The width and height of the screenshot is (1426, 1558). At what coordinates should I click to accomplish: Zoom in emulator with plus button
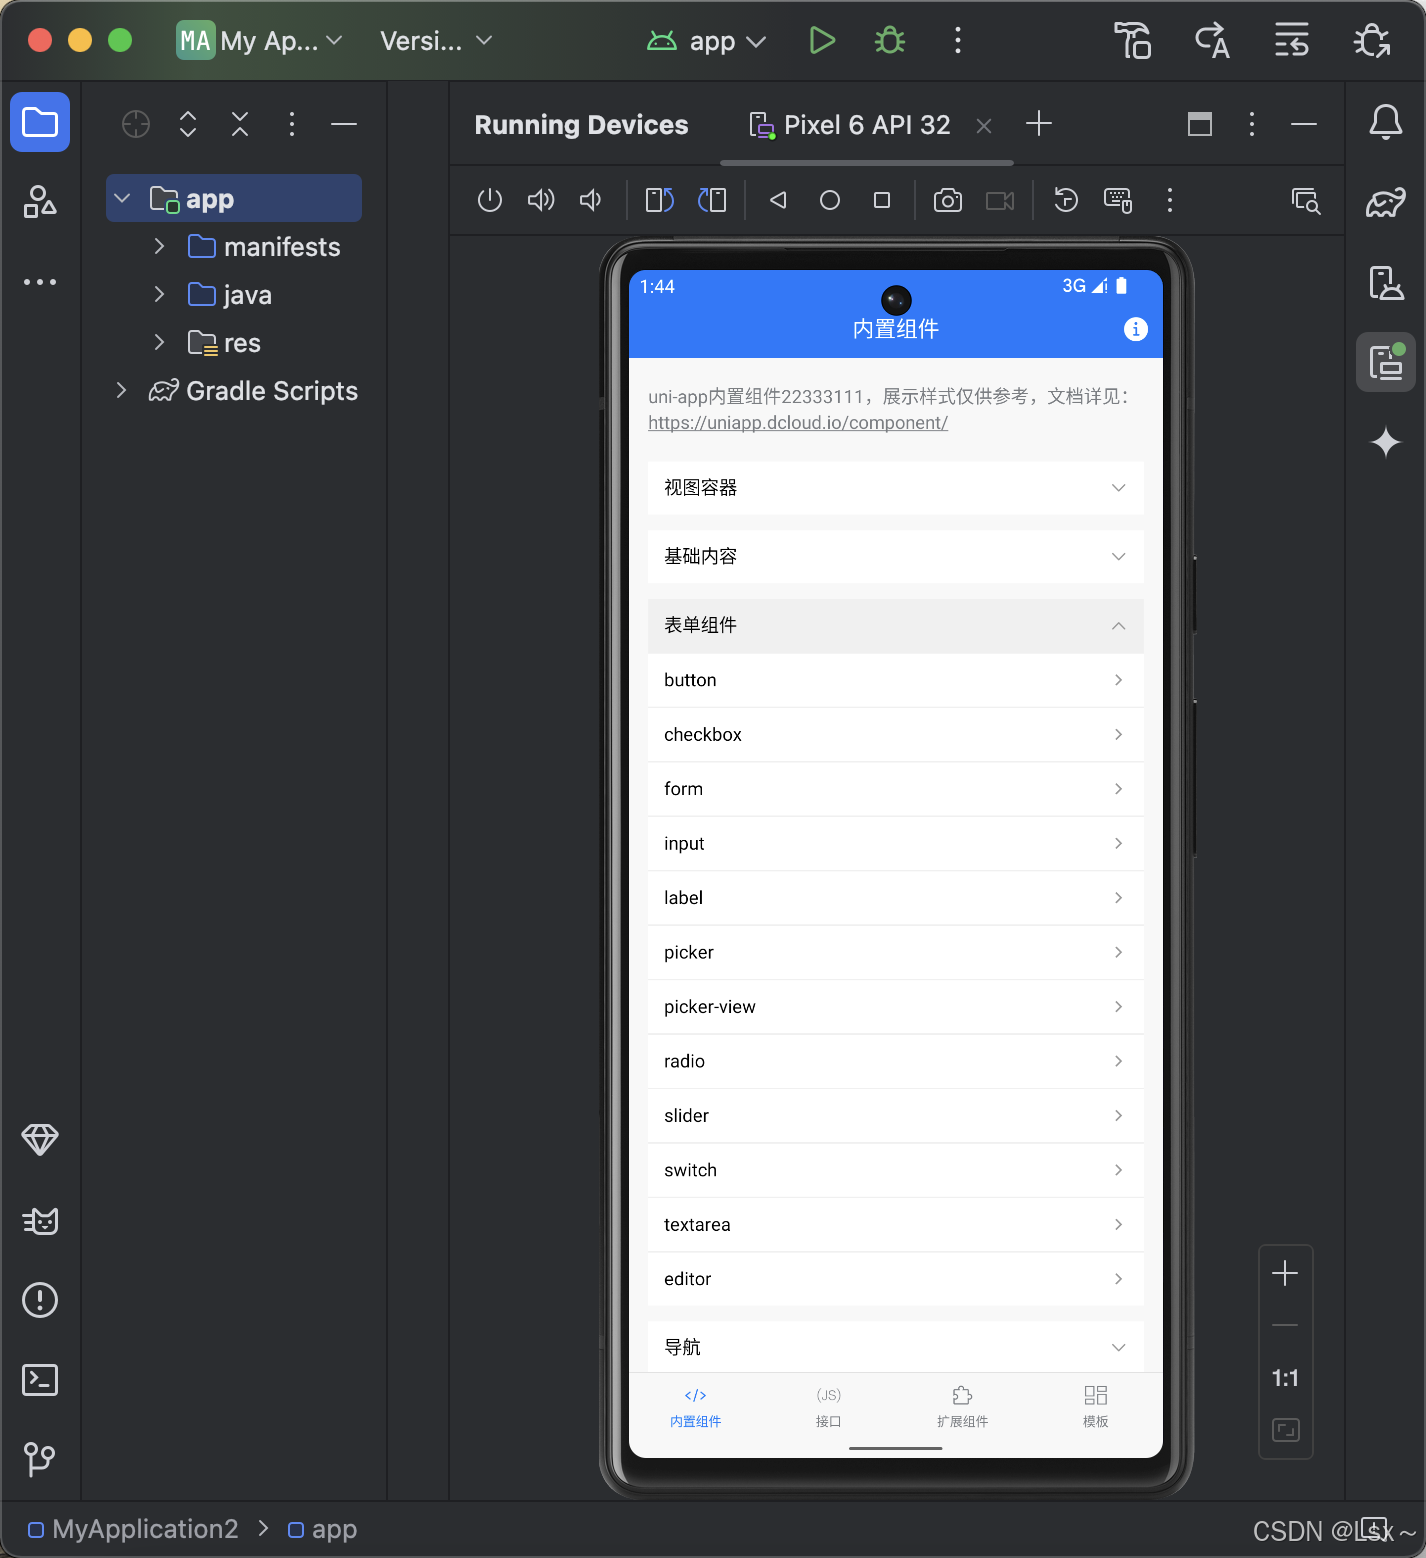pyautogui.click(x=1285, y=1273)
